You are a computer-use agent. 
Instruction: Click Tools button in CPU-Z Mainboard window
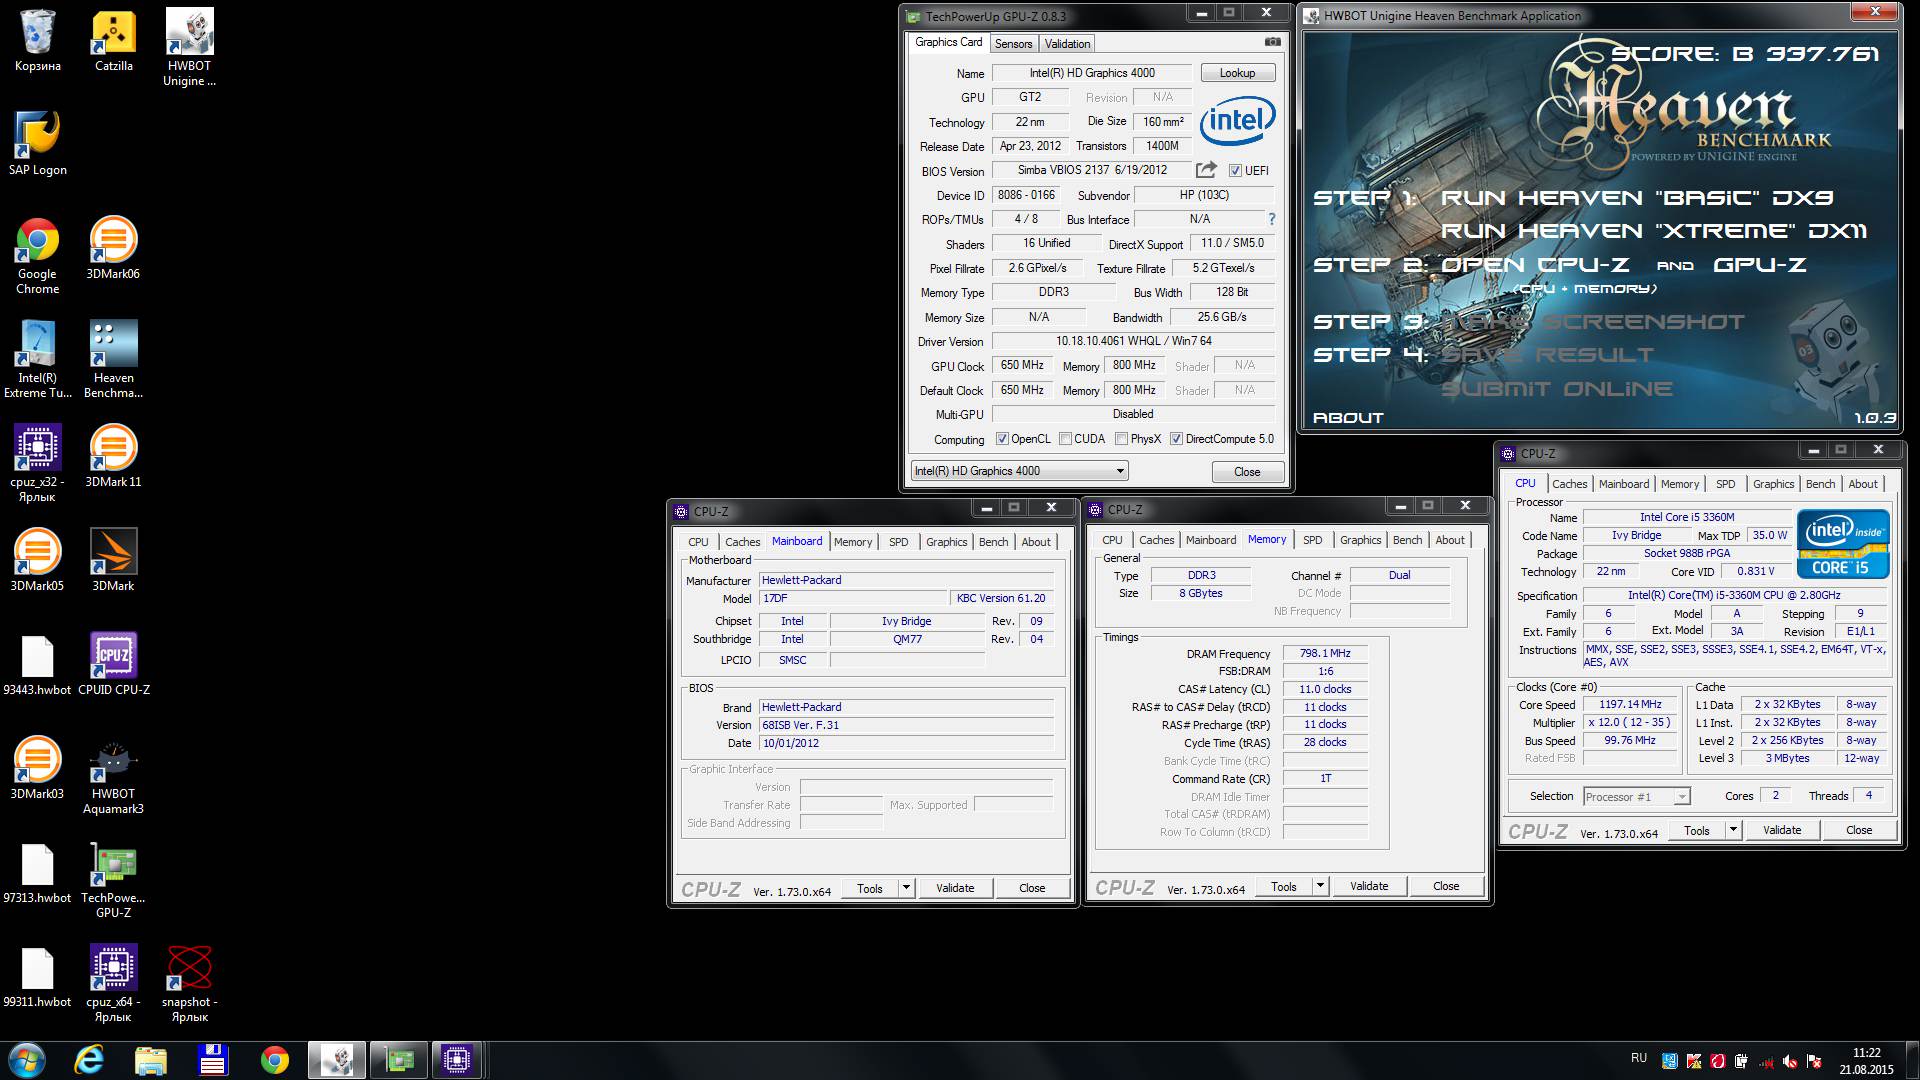tap(870, 888)
